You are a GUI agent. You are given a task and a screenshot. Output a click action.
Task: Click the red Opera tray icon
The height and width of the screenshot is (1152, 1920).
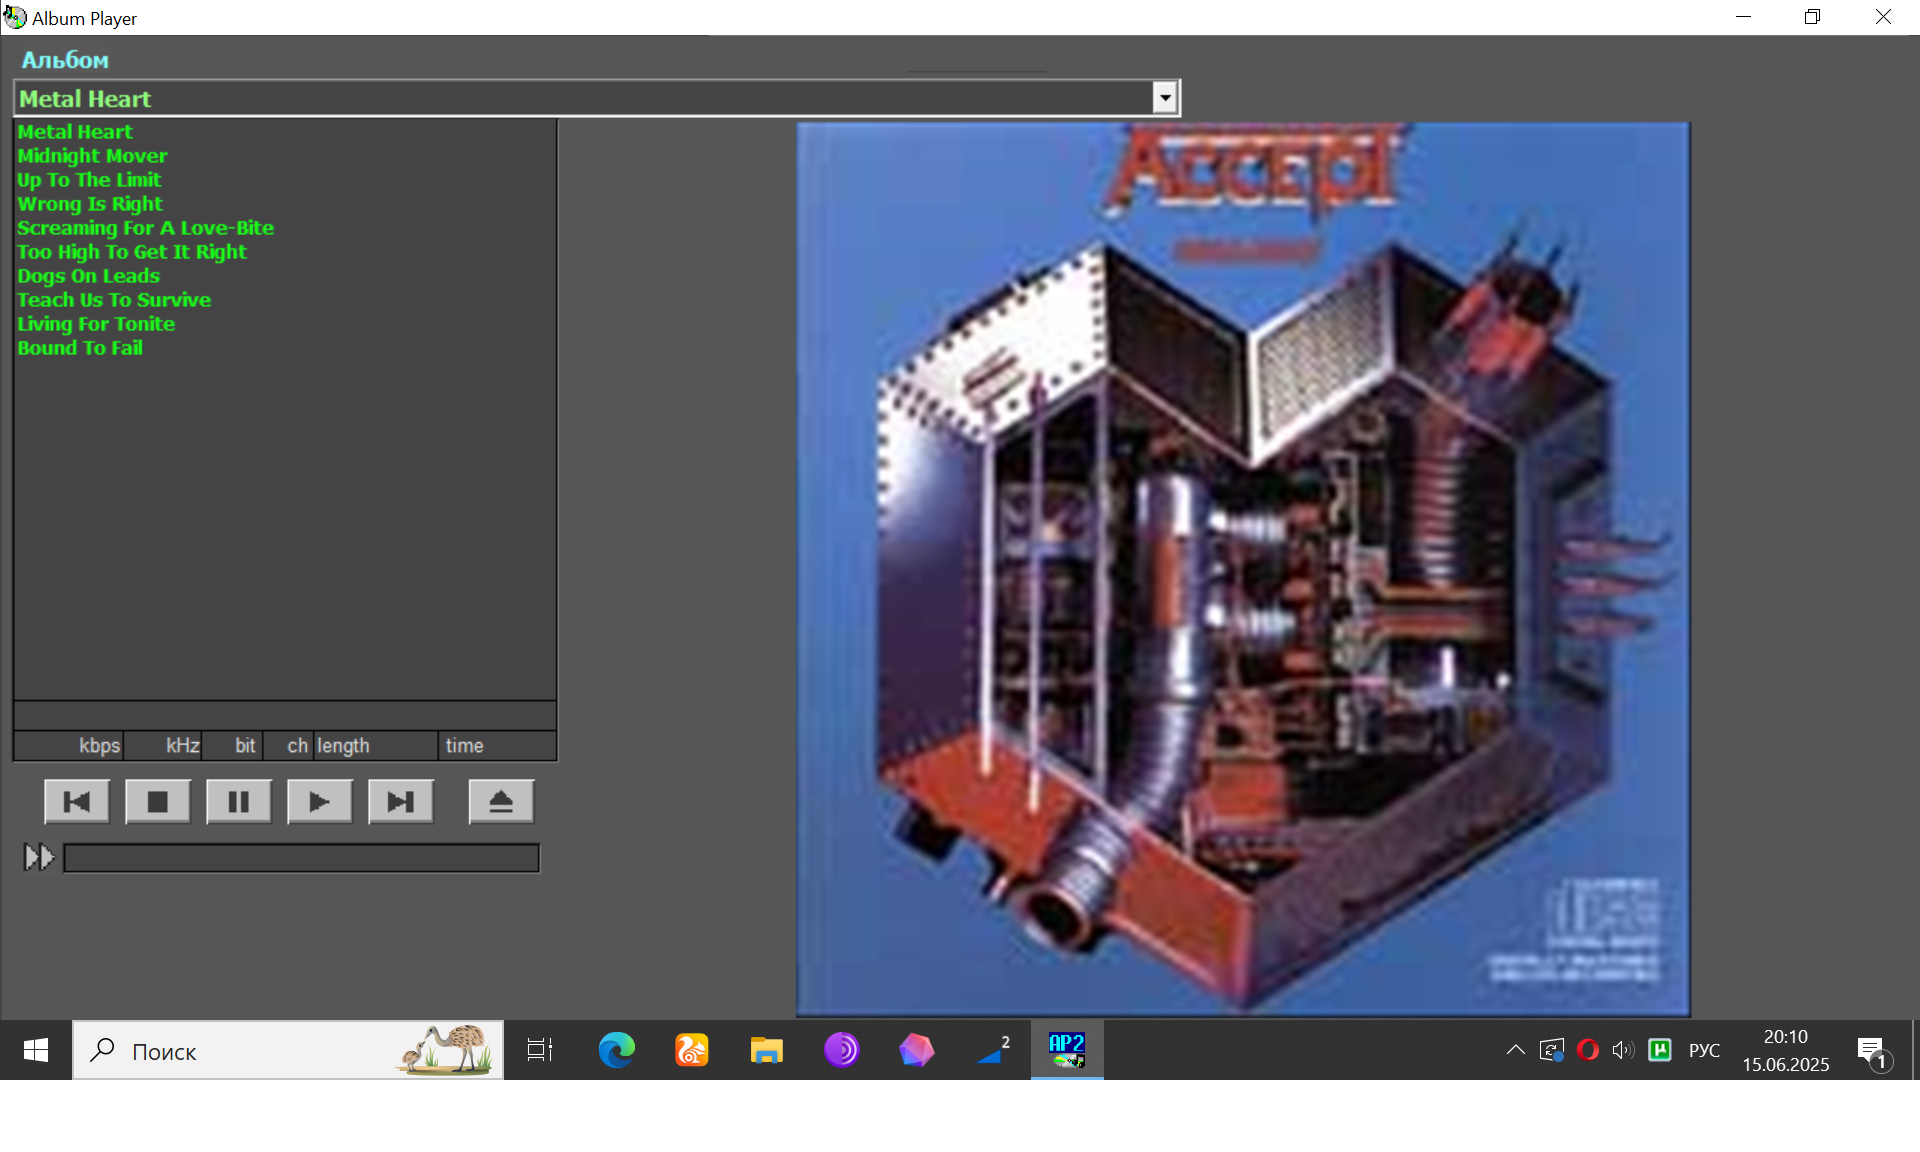1587,1050
